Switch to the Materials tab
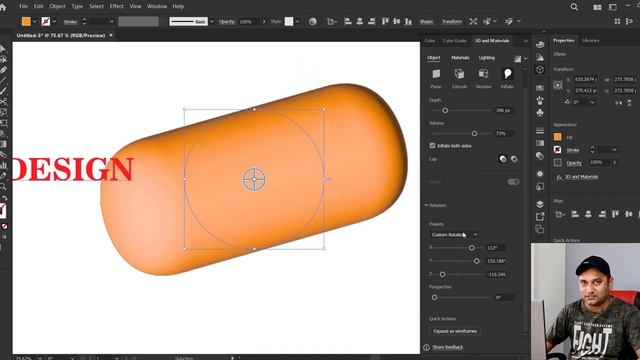This screenshot has width=640, height=360. tap(460, 58)
